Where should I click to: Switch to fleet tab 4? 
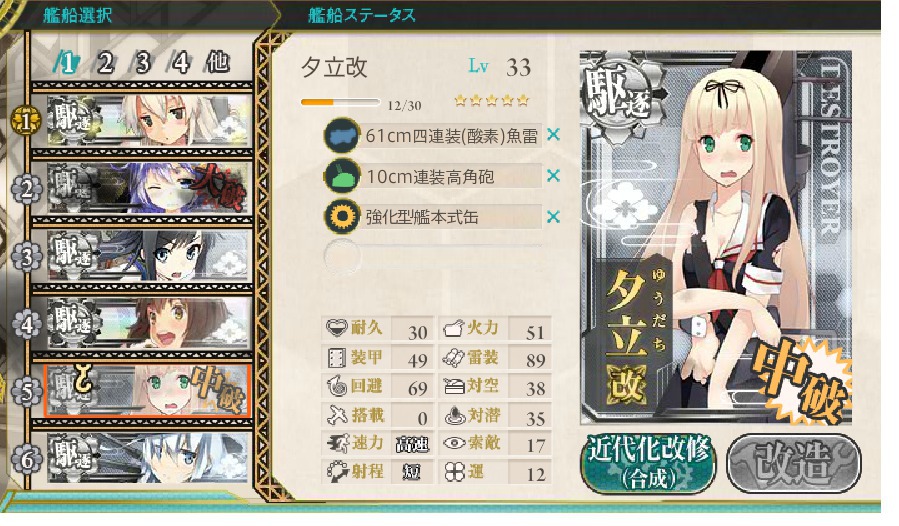coord(180,63)
